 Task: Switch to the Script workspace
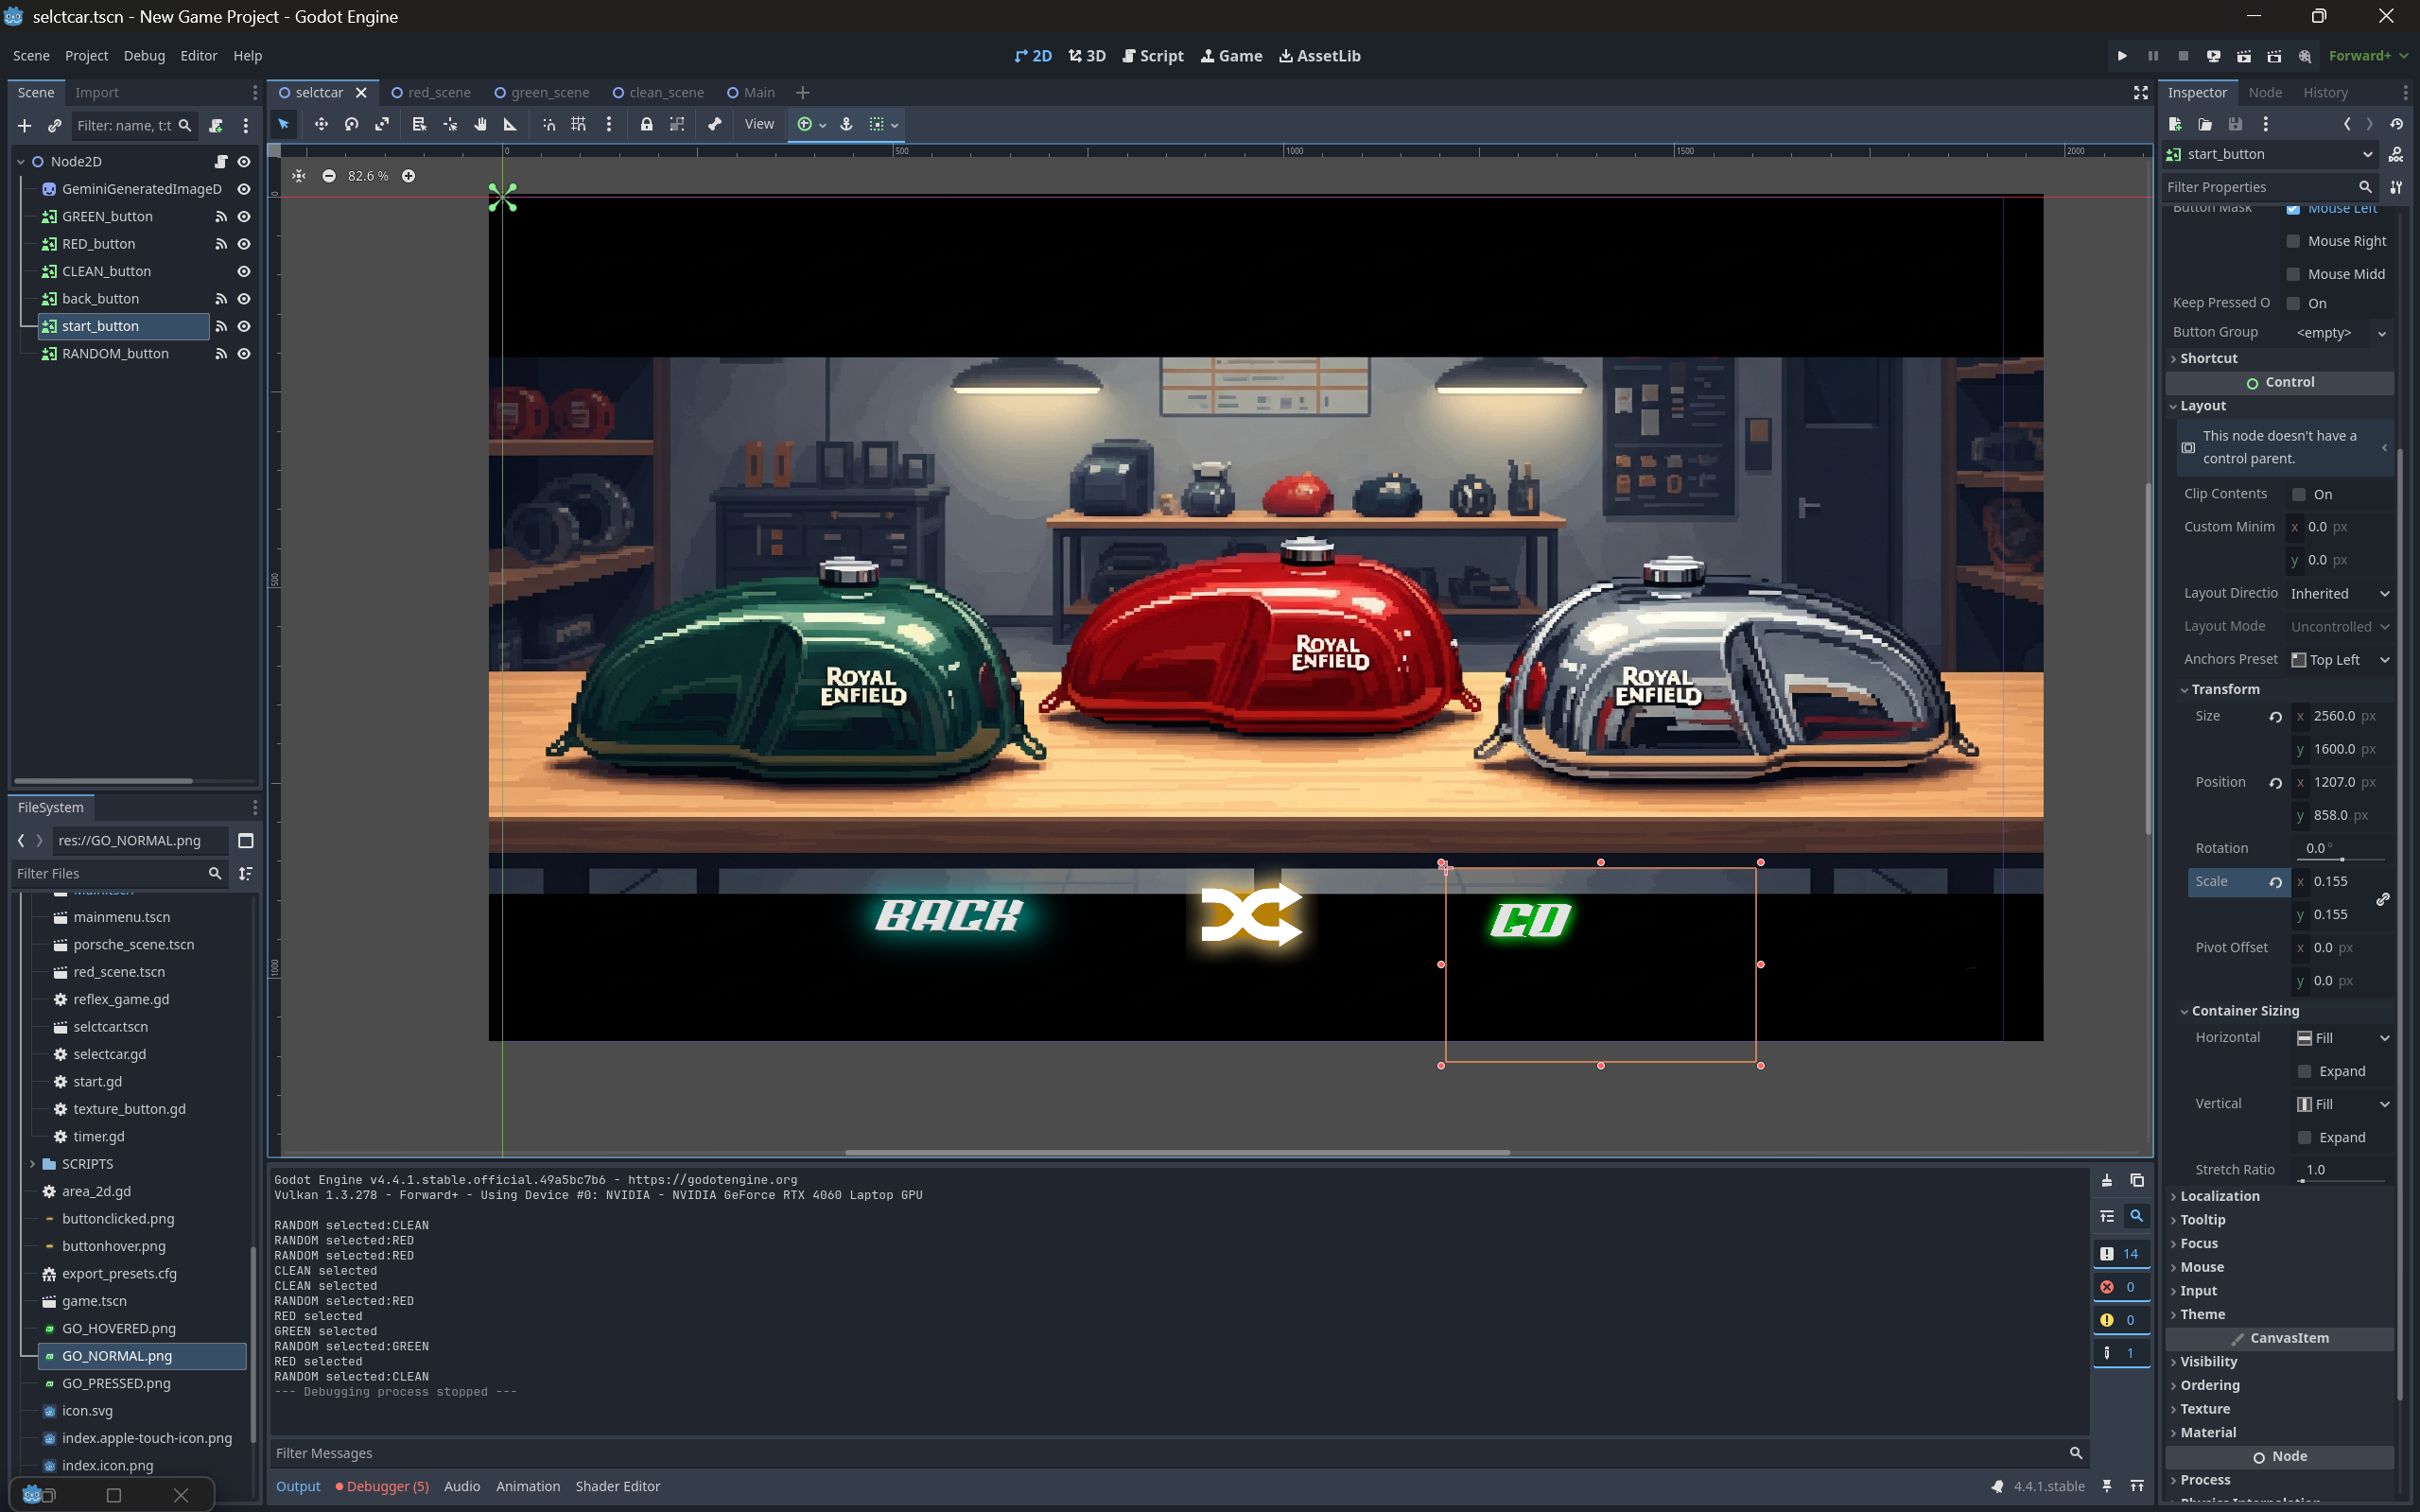coord(1153,56)
